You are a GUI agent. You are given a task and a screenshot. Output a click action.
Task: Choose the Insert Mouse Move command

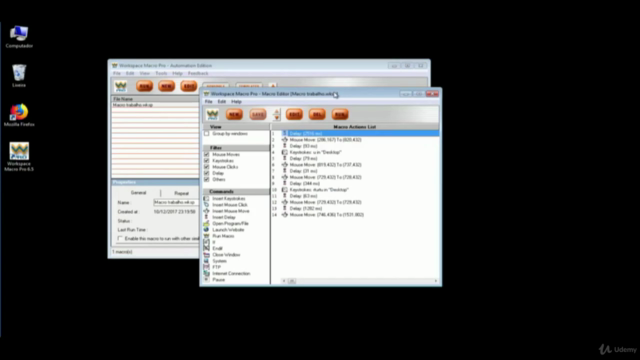click(x=231, y=211)
